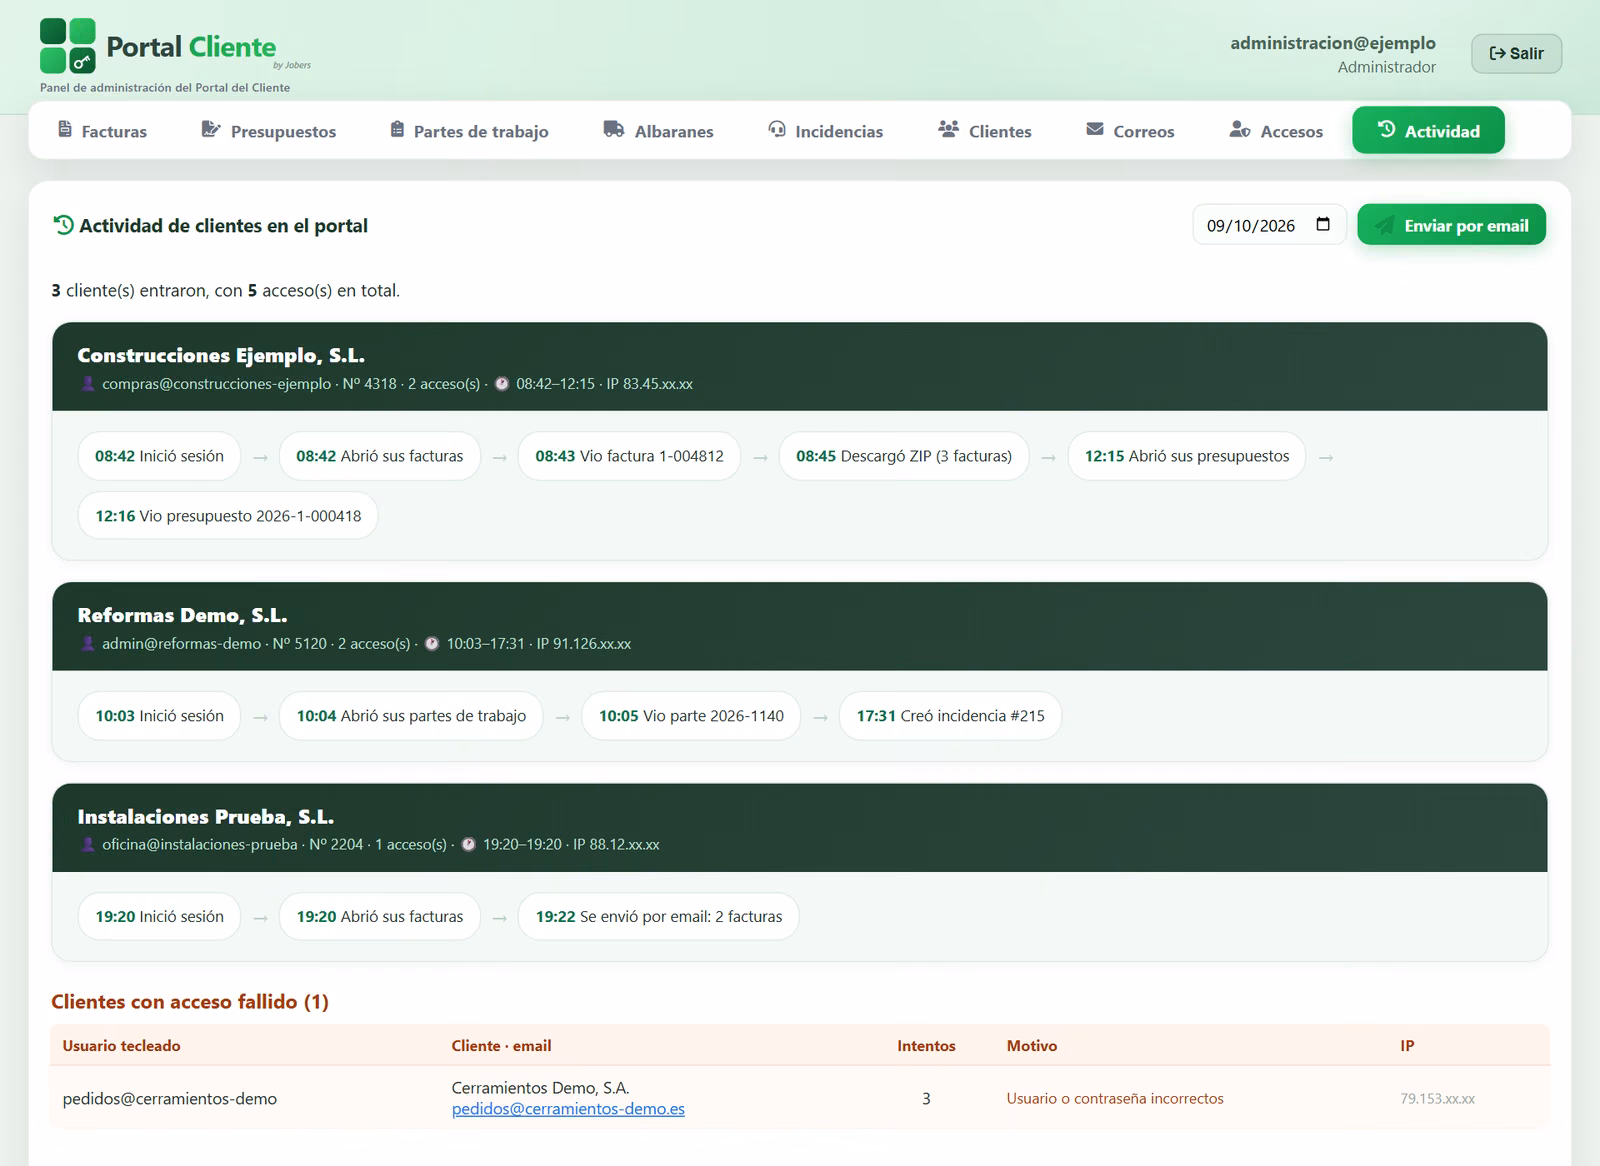
Task: Open the calendar picker icon in date field
Action: click(1323, 224)
